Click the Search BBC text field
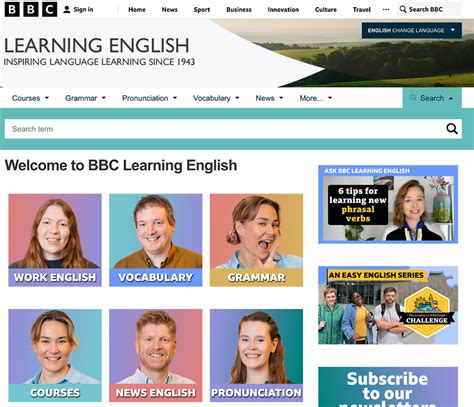Viewport: 474px width, 407px height. click(x=430, y=9)
